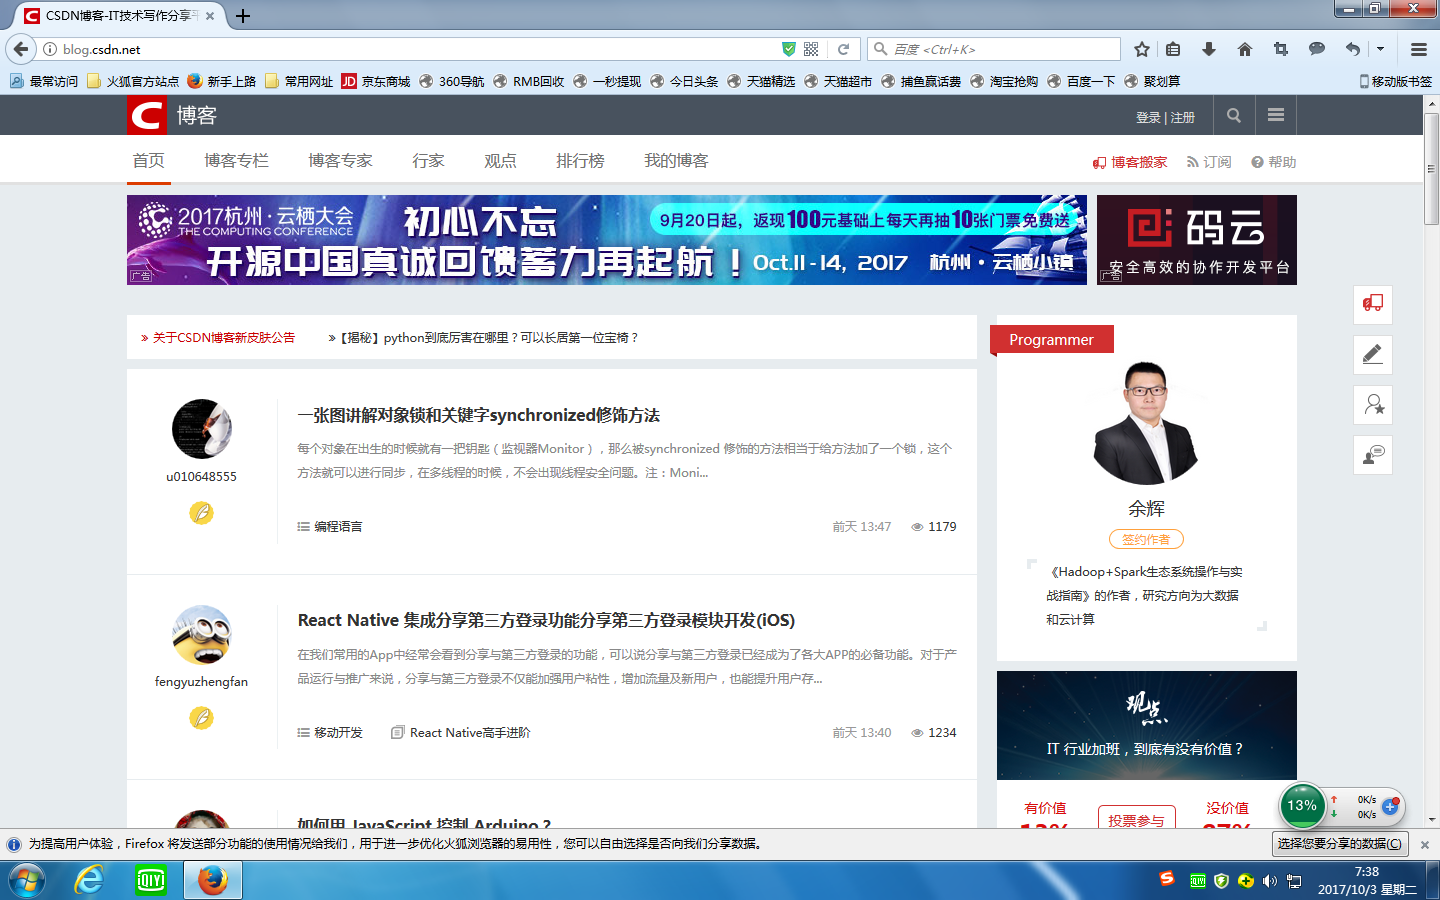The height and width of the screenshot is (900, 1440).
Task: Open 关于CSDN博客新皮肤公告 announcement
Action: (x=224, y=338)
